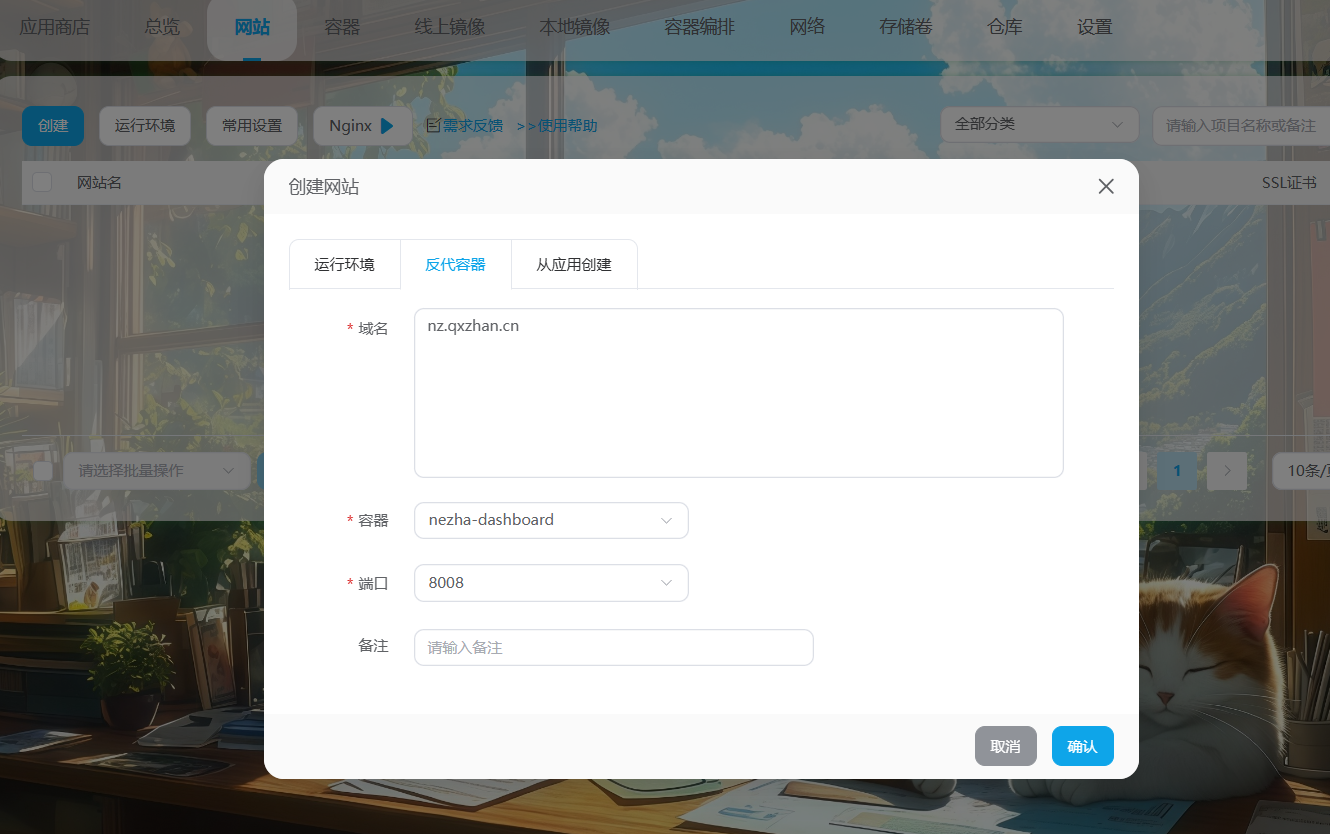Close the 创建网站 dialog with X
Viewport: 1330px width, 834px height.
click(1105, 187)
